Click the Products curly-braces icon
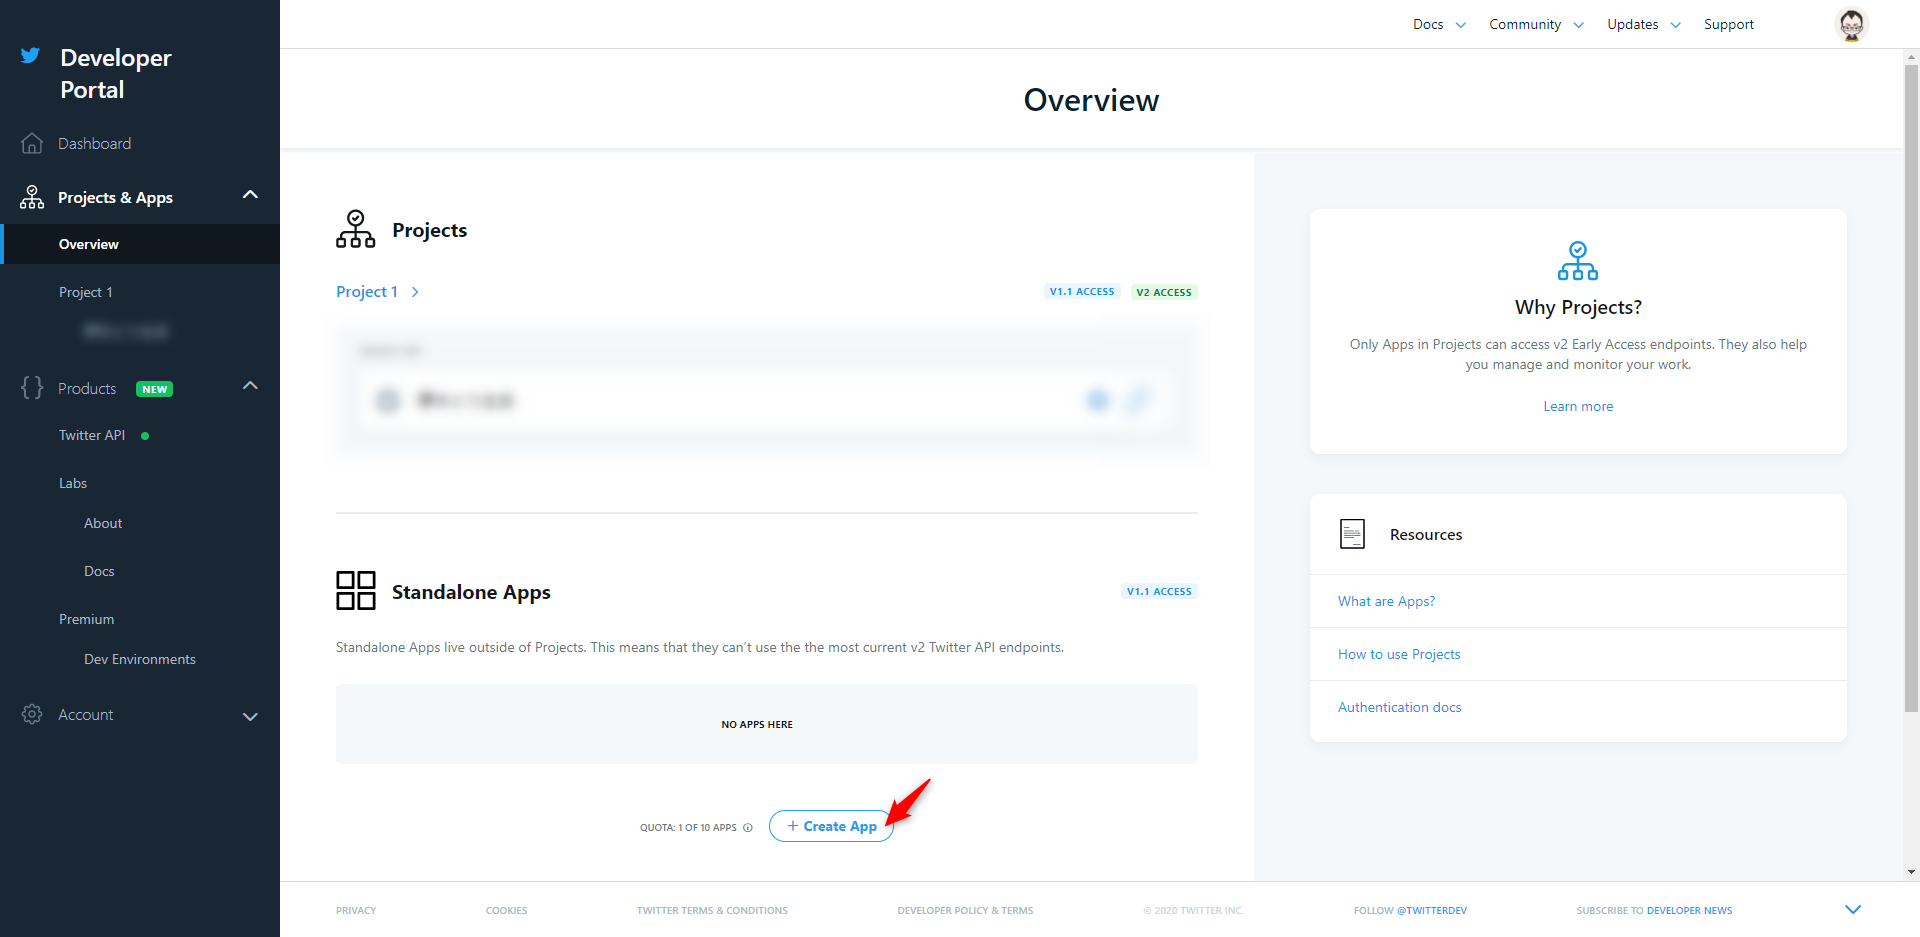 31,388
